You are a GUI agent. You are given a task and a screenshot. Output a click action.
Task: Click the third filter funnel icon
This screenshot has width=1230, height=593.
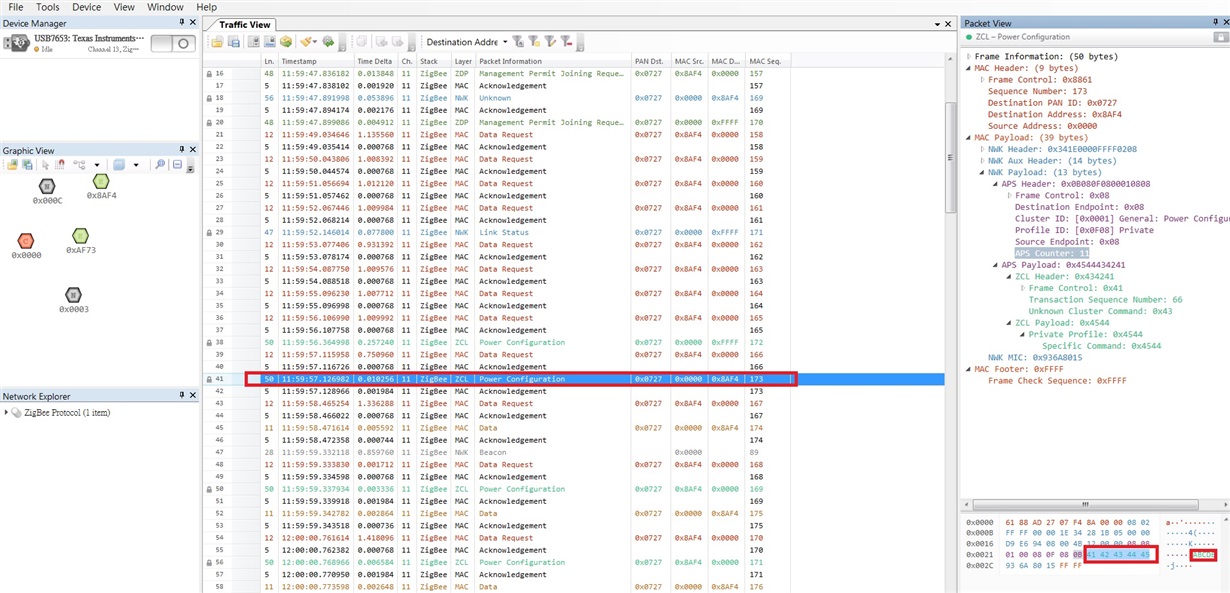click(x=550, y=42)
